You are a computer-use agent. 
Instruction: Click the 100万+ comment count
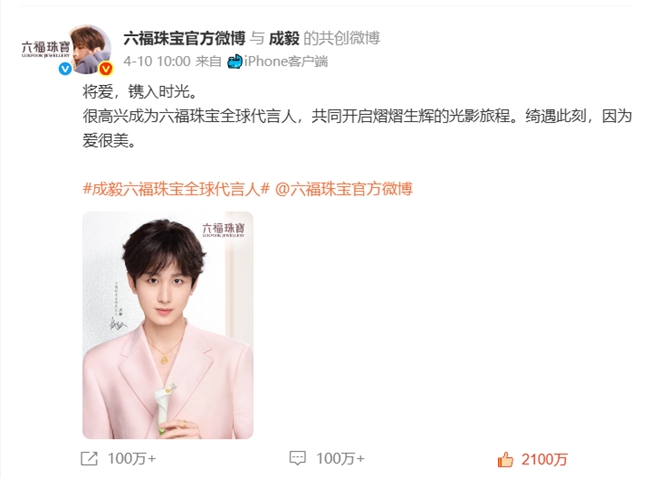340,459
